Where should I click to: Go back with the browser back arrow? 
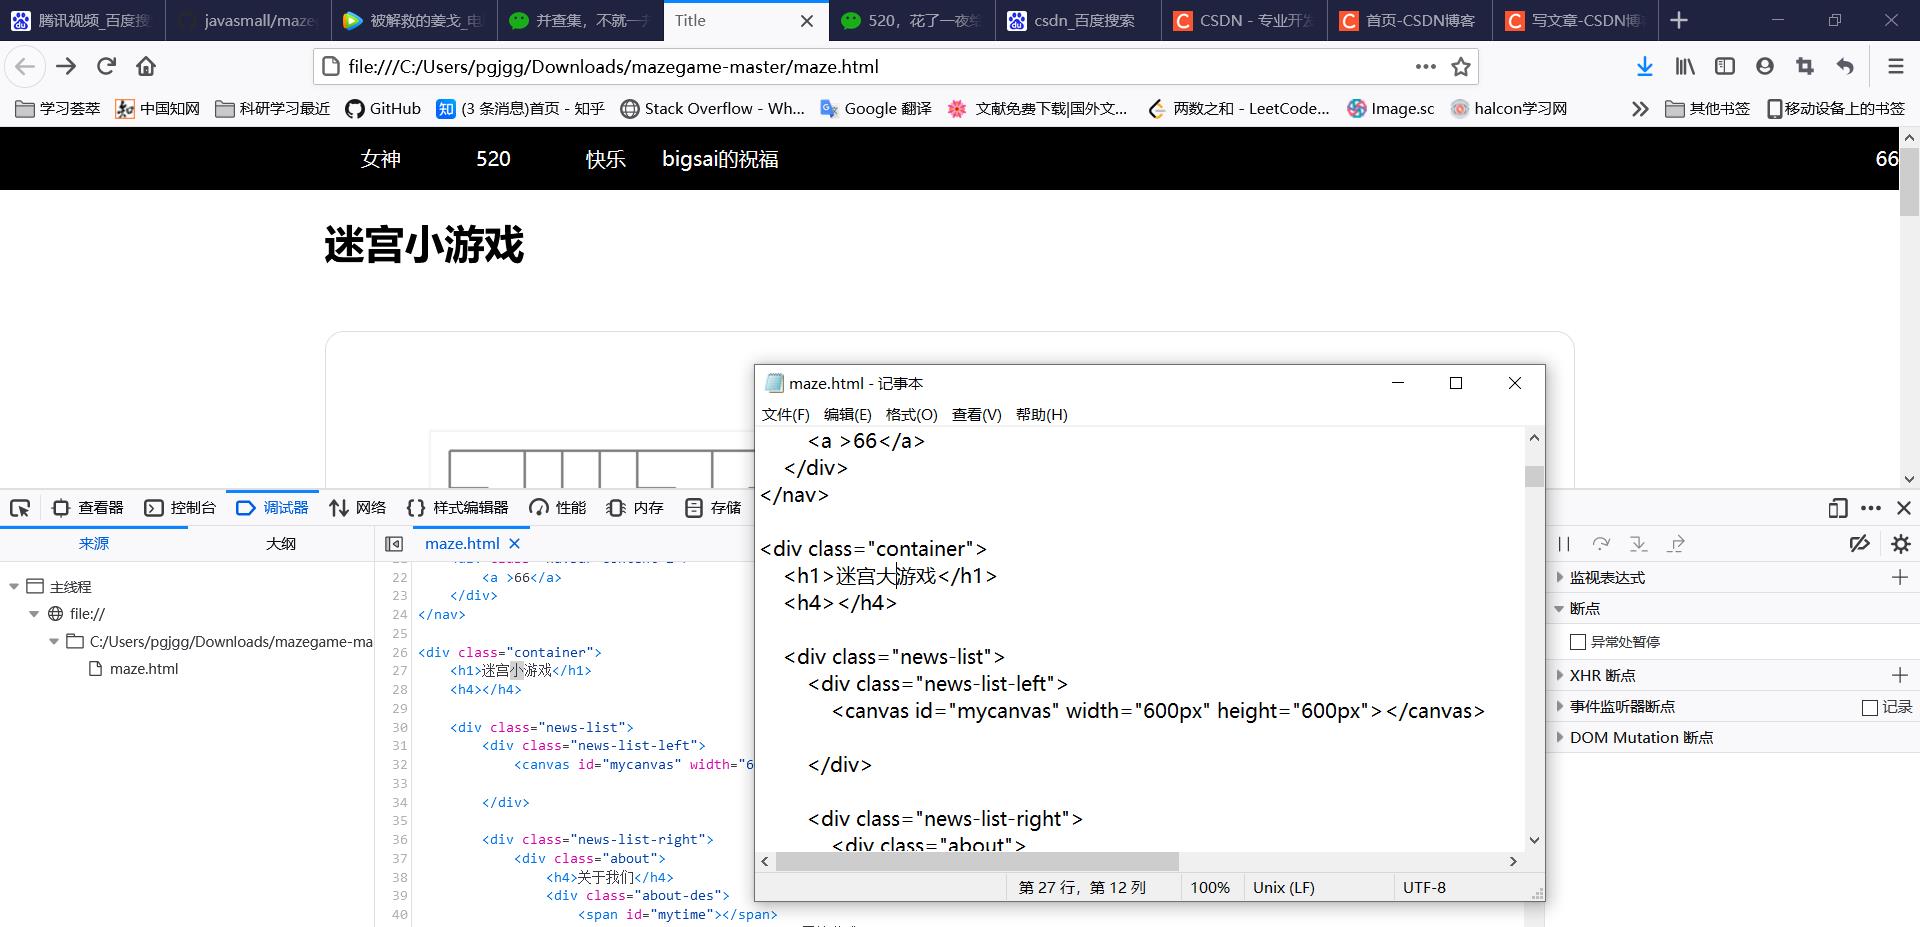point(25,67)
